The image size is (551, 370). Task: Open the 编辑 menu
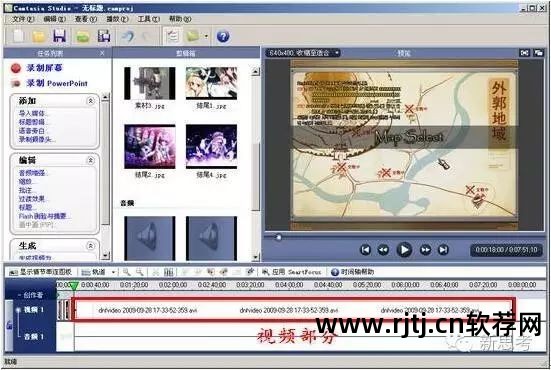(54, 19)
